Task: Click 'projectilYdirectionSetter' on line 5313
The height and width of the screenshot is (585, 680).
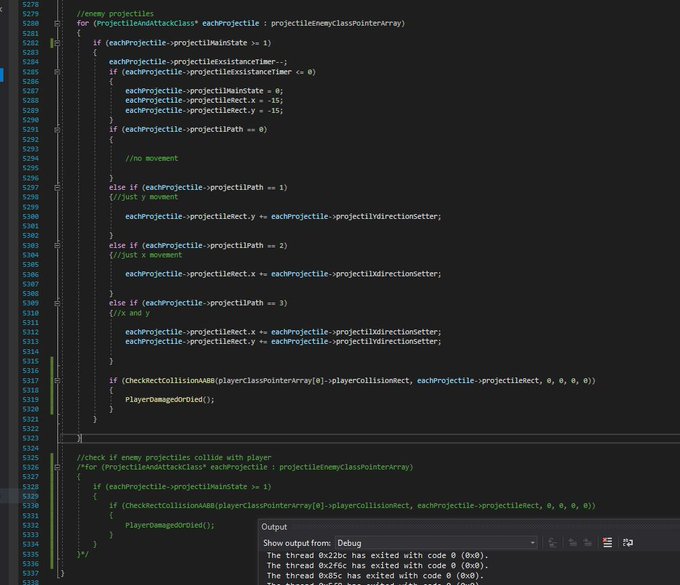Action: click(386, 342)
